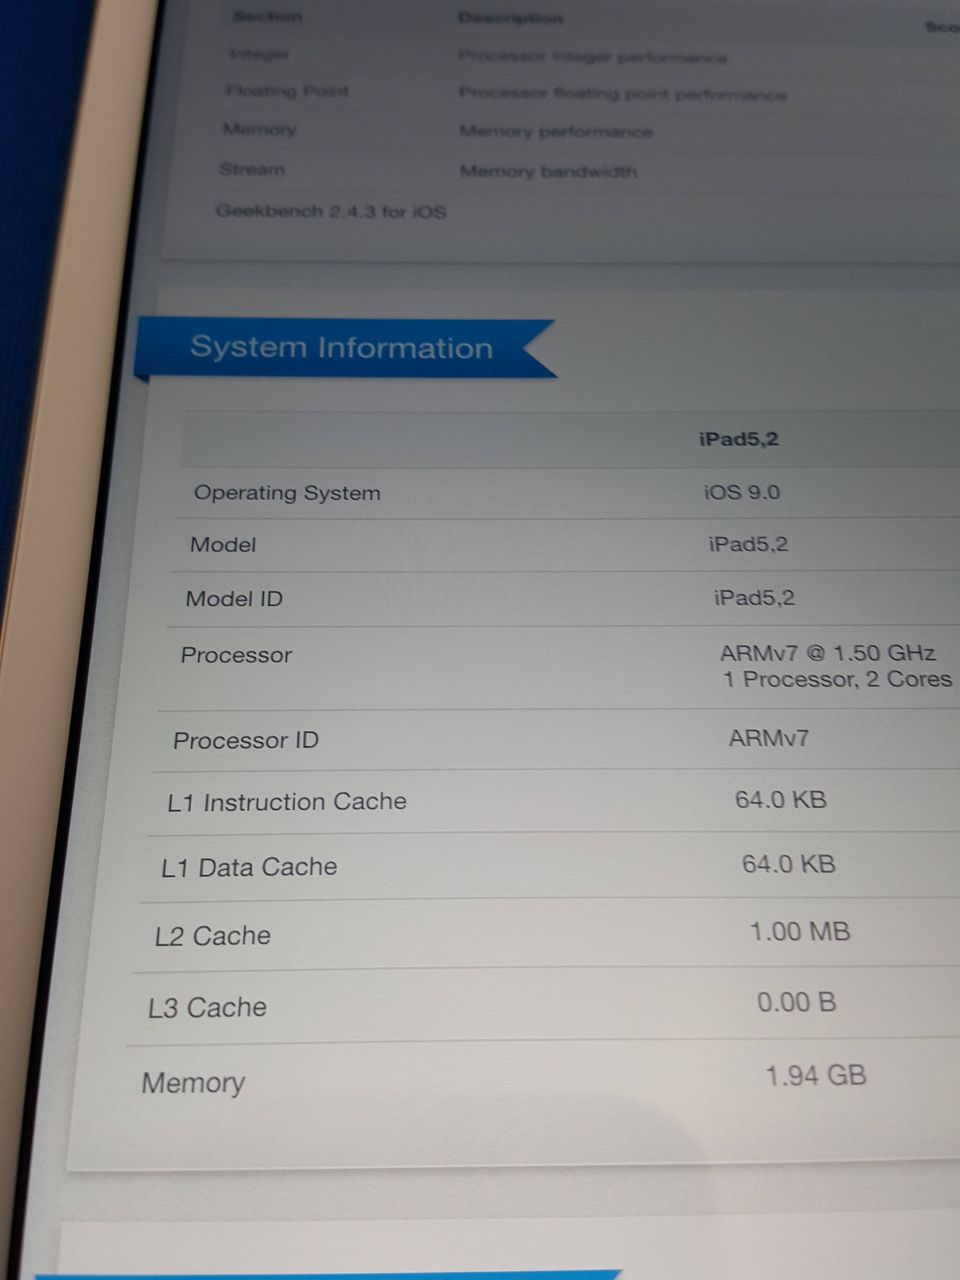Select Processor floating point performance description
Viewport: 960px width, 1280px height.
pos(622,94)
